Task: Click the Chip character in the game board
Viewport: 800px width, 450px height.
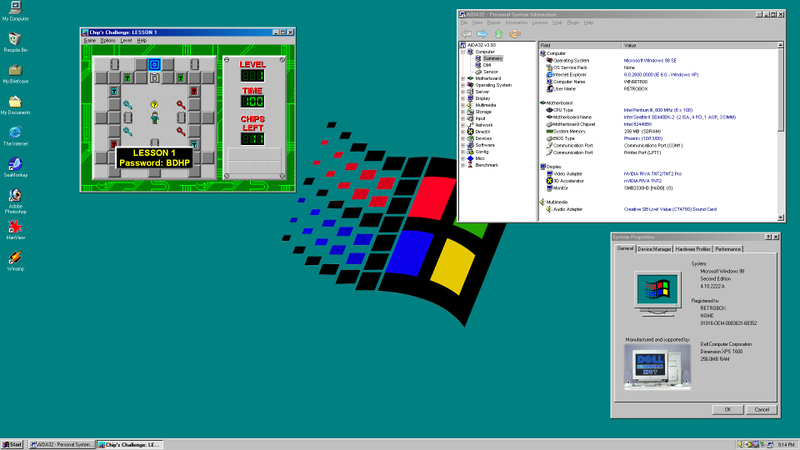Action: [x=154, y=117]
